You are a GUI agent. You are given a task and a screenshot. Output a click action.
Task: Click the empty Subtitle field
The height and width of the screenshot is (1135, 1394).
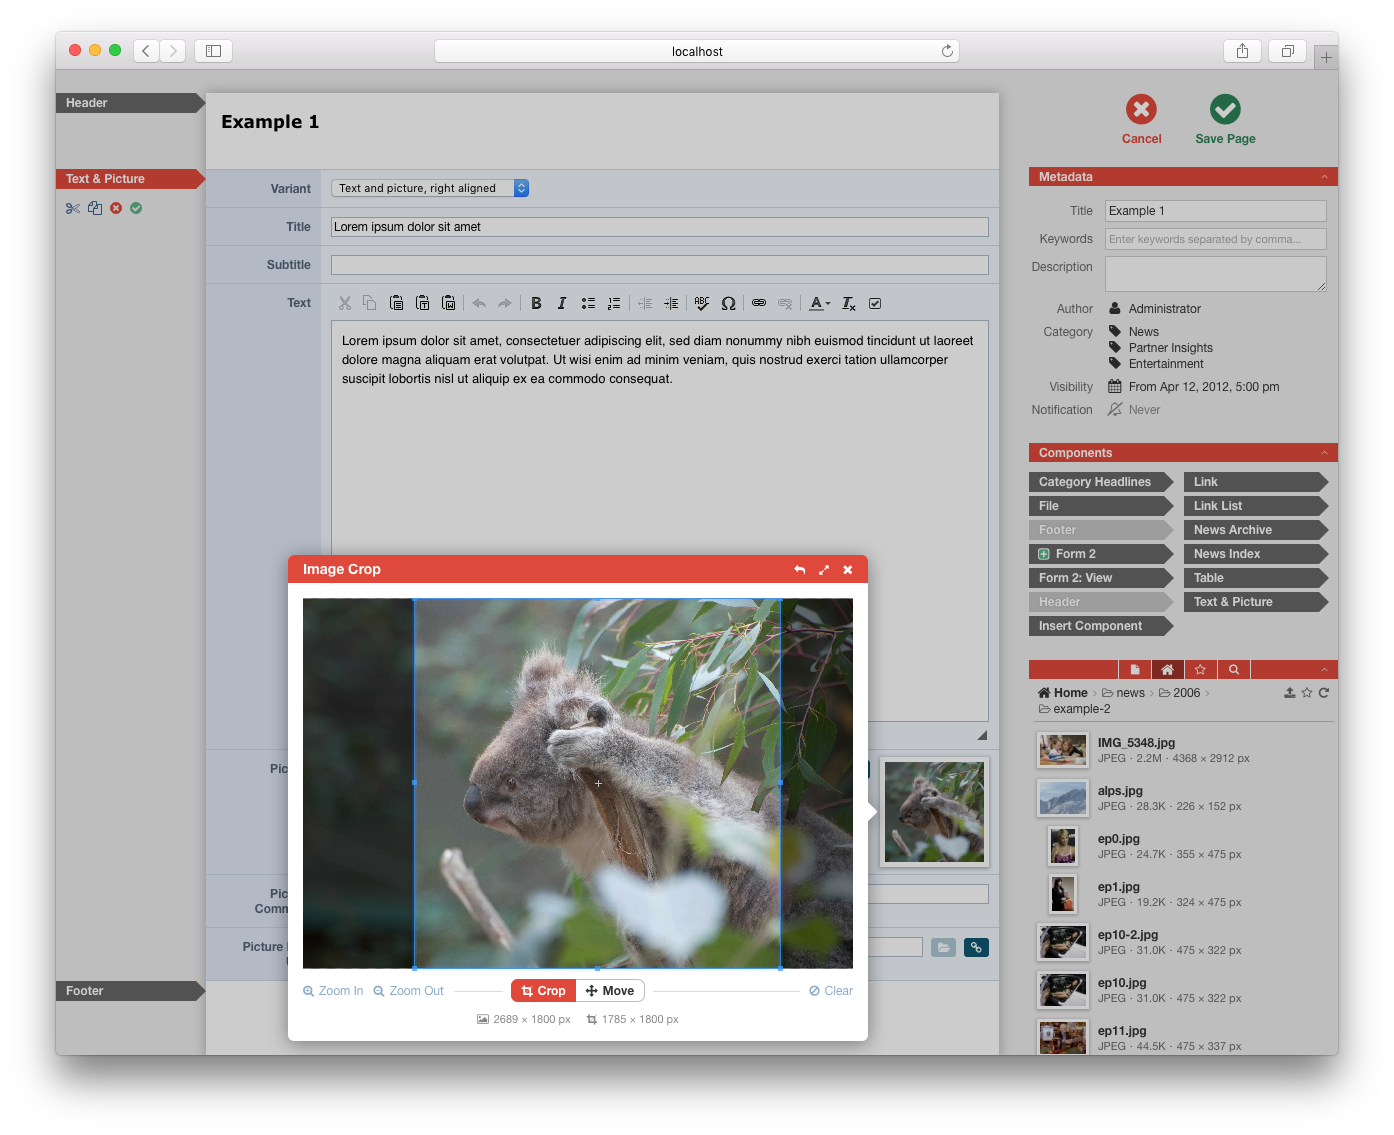tap(660, 265)
